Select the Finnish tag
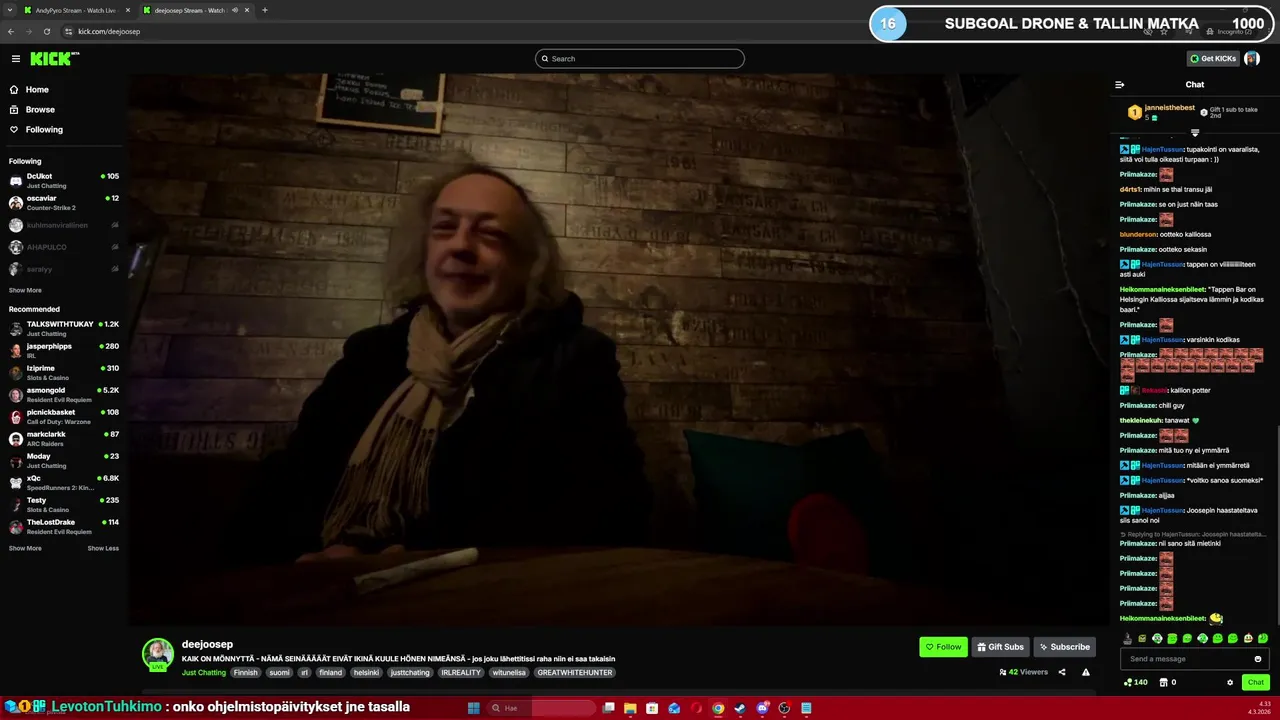 click(x=245, y=673)
